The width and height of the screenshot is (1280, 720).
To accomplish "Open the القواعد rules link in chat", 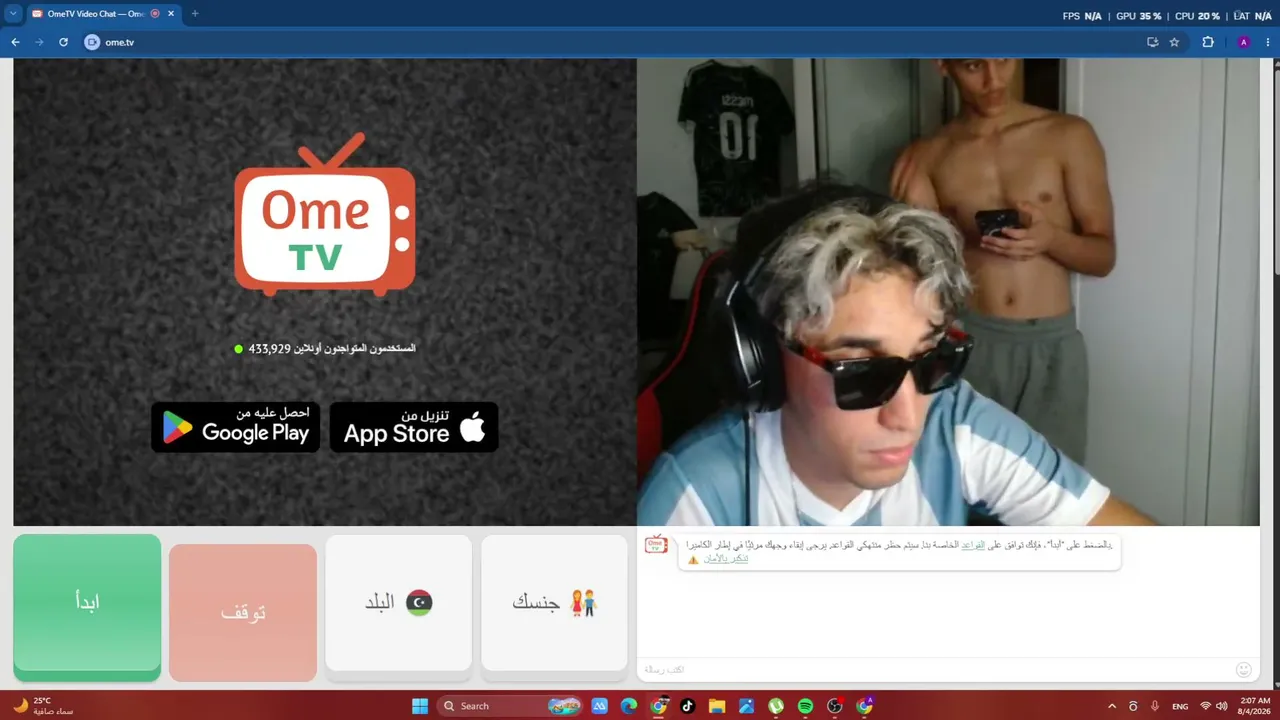I will tap(973, 545).
